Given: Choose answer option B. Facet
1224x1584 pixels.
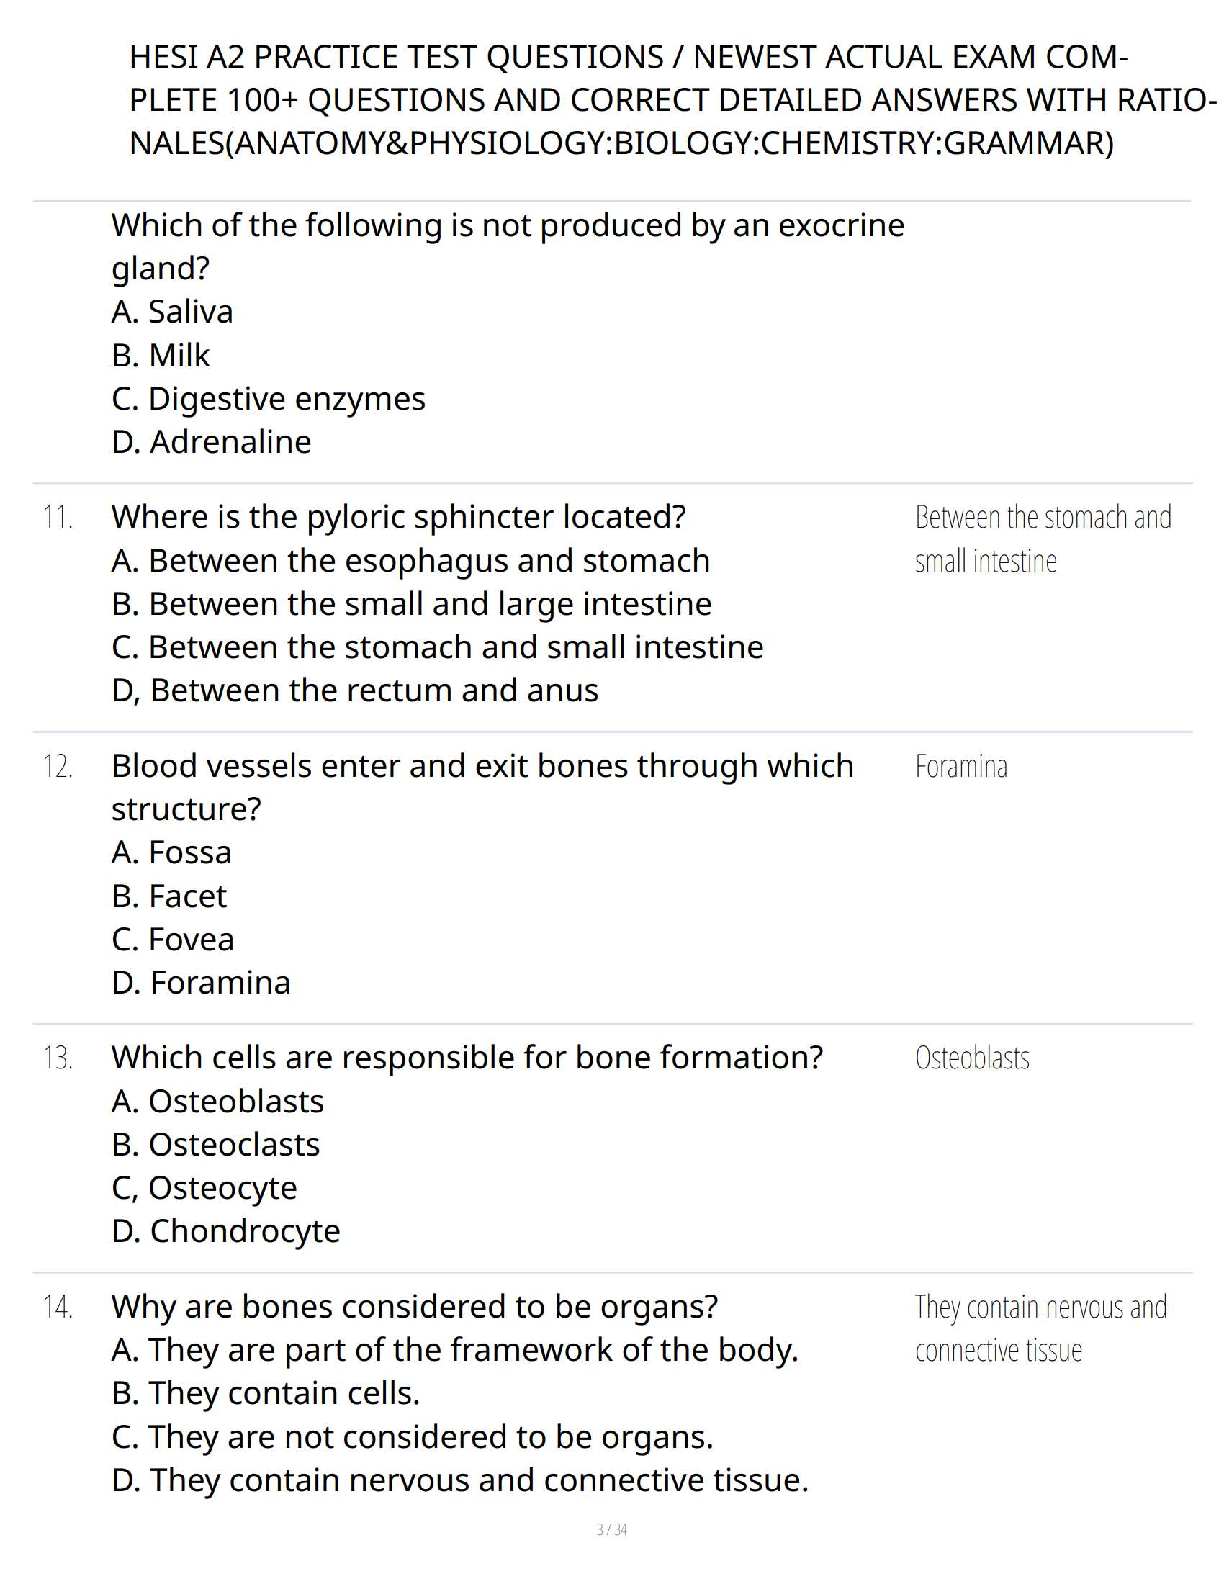Looking at the screenshot, I should point(169,896).
